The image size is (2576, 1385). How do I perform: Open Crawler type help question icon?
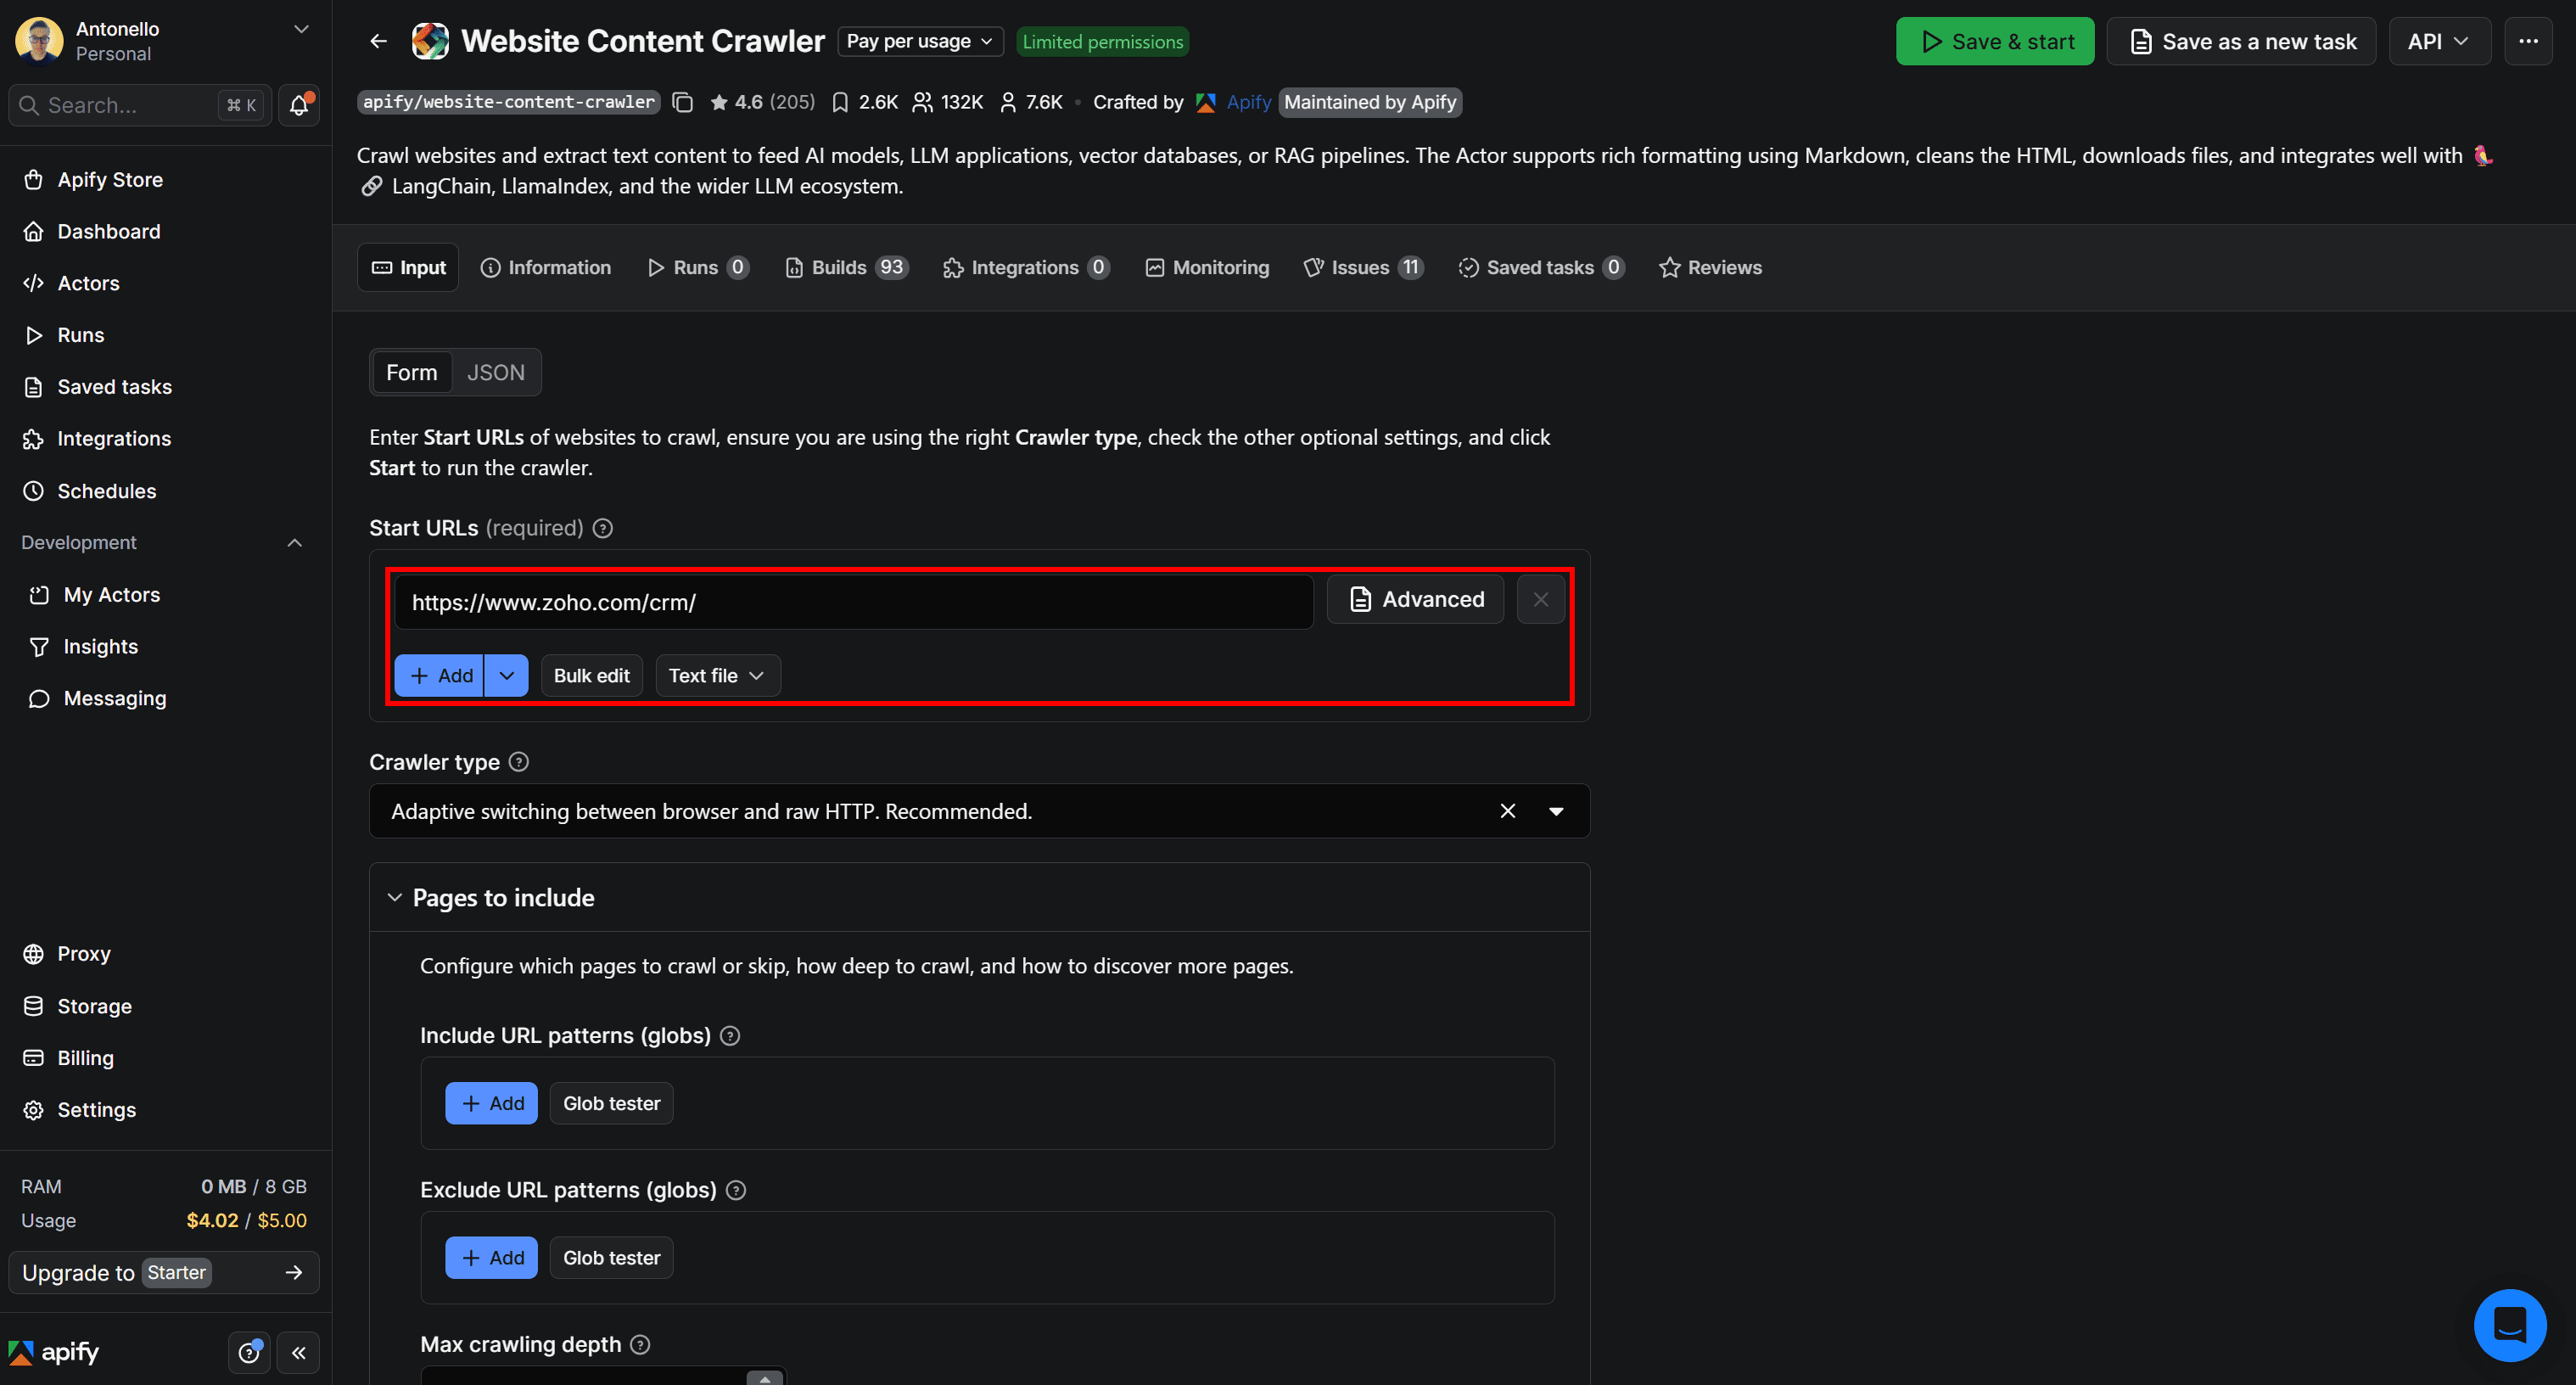pos(518,762)
